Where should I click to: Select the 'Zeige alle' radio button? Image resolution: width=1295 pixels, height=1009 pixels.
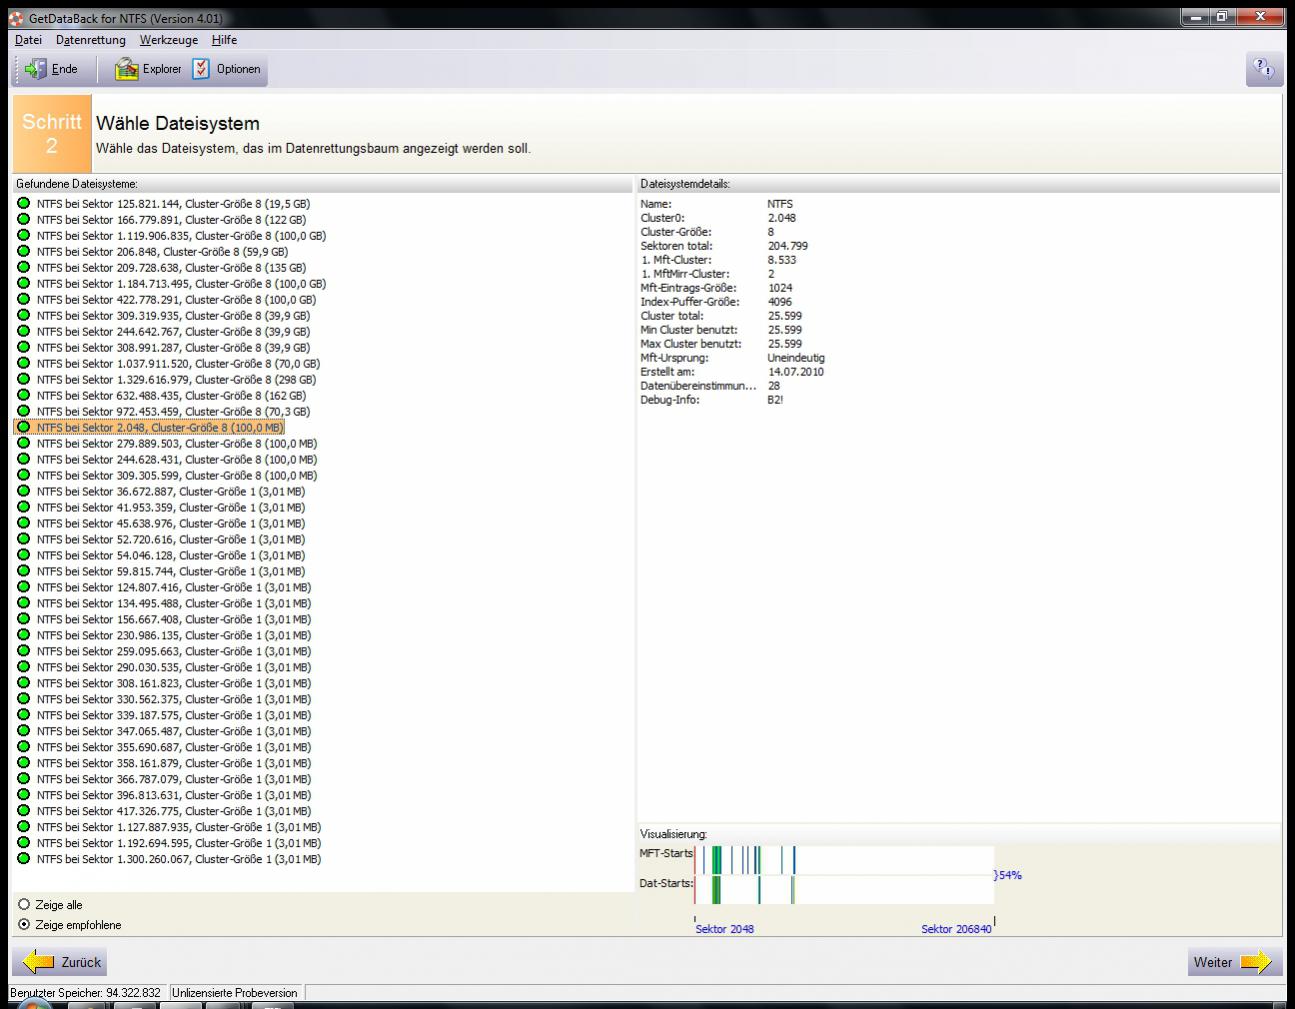24,905
